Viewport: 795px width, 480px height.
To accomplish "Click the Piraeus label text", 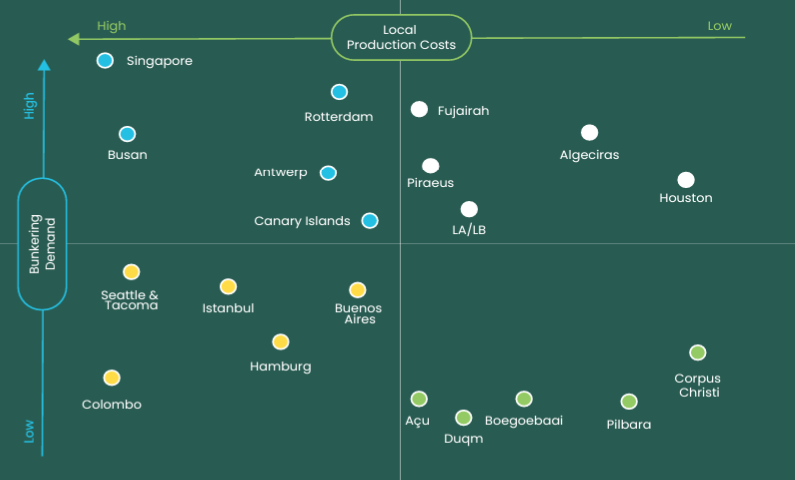I will click(431, 183).
